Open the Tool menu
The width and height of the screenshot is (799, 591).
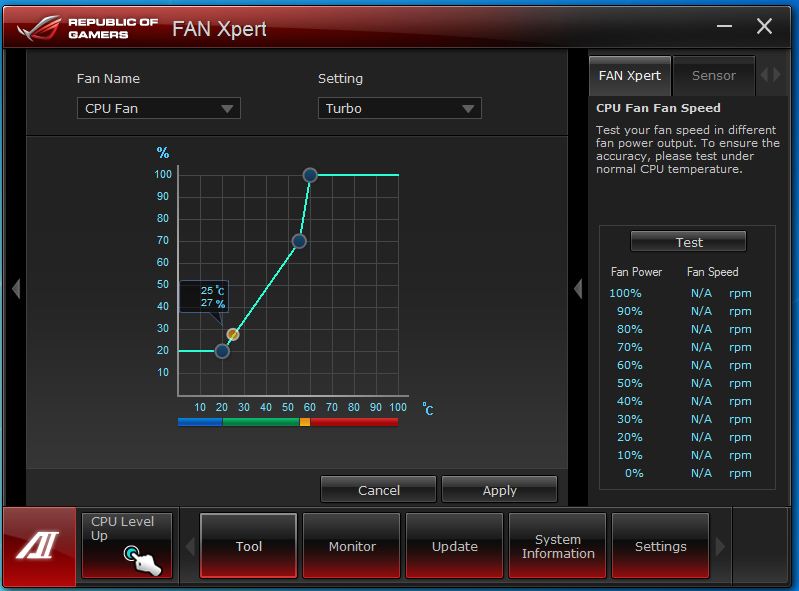[x=249, y=546]
